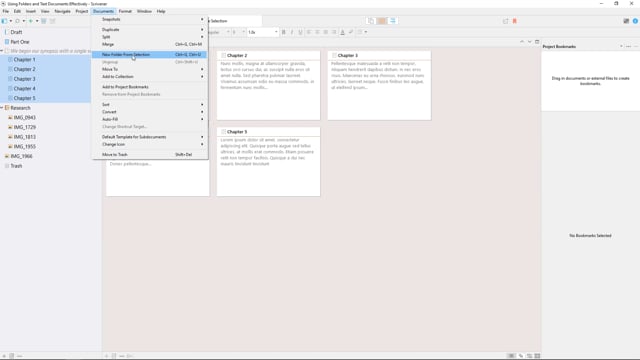Image resolution: width=640 pixels, height=360 pixels.
Task: Select the outliner view mode icon
Action: click(393, 21)
